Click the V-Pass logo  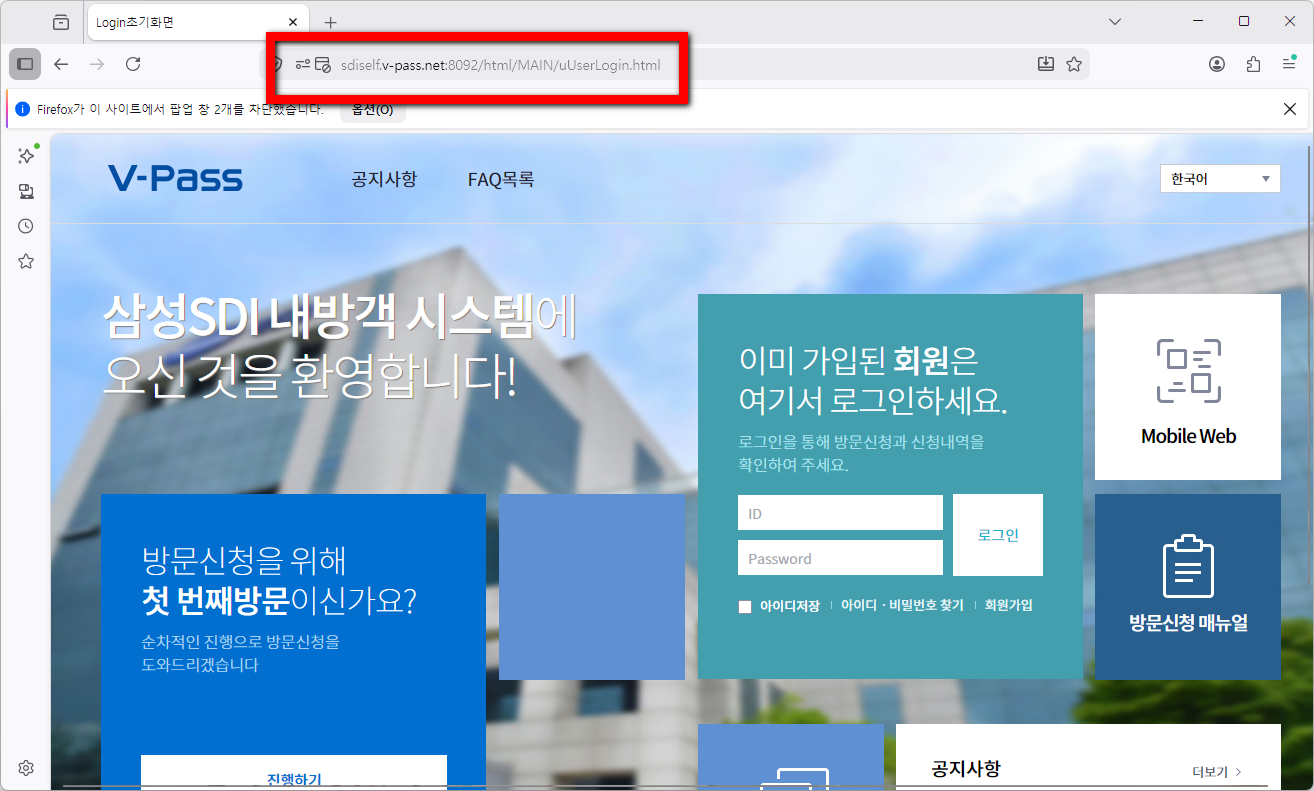175,178
